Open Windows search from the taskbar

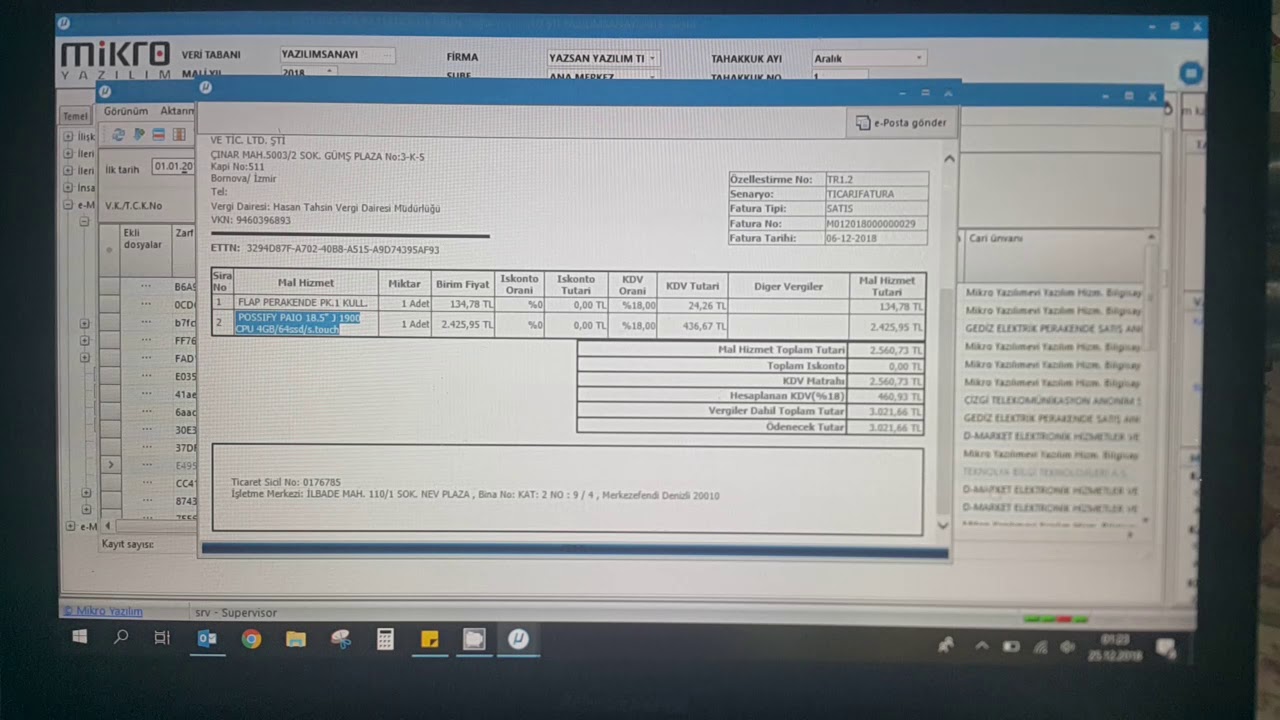121,637
